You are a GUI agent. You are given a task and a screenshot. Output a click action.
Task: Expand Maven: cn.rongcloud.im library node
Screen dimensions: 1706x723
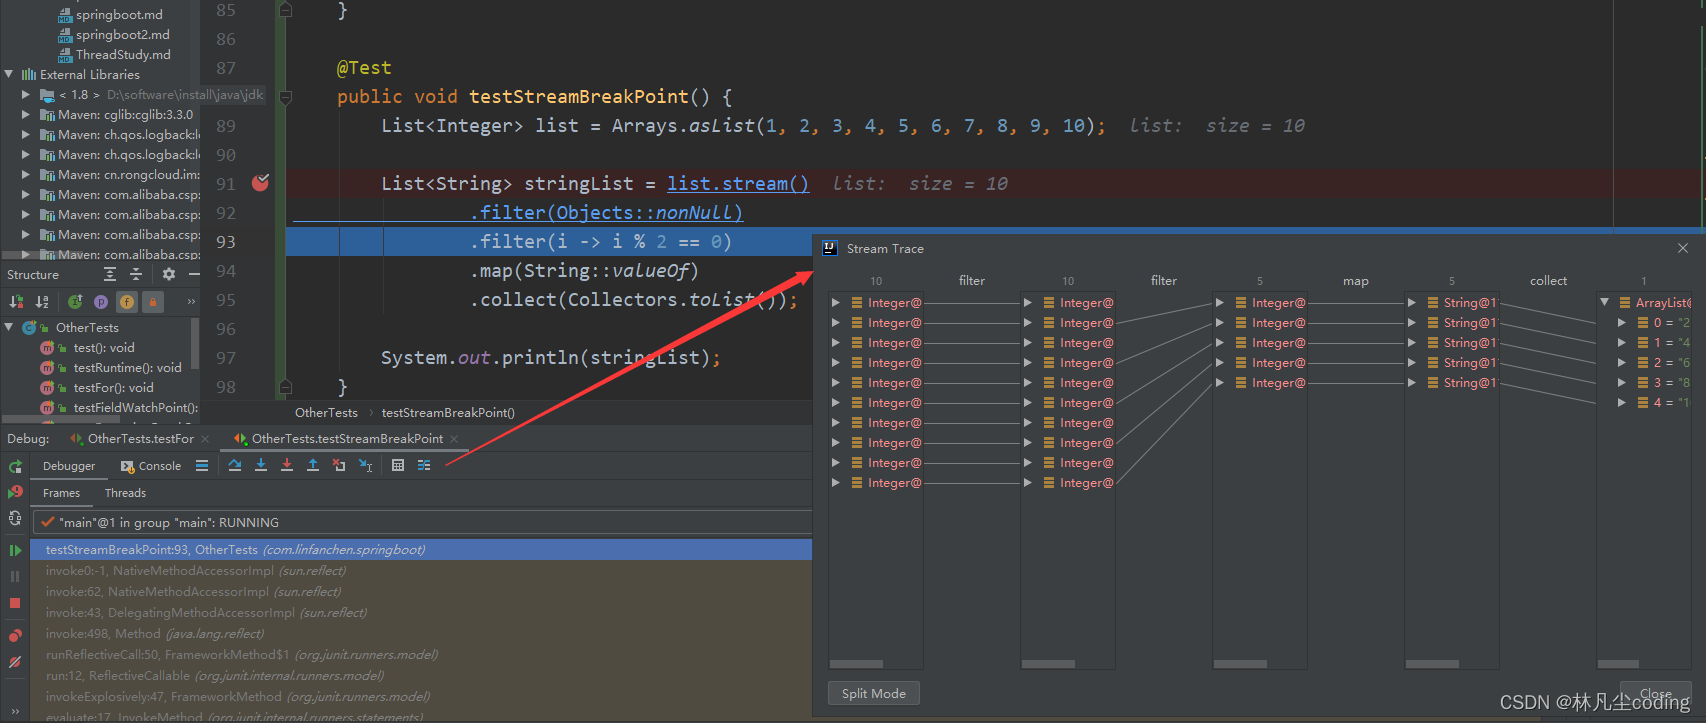(x=26, y=174)
